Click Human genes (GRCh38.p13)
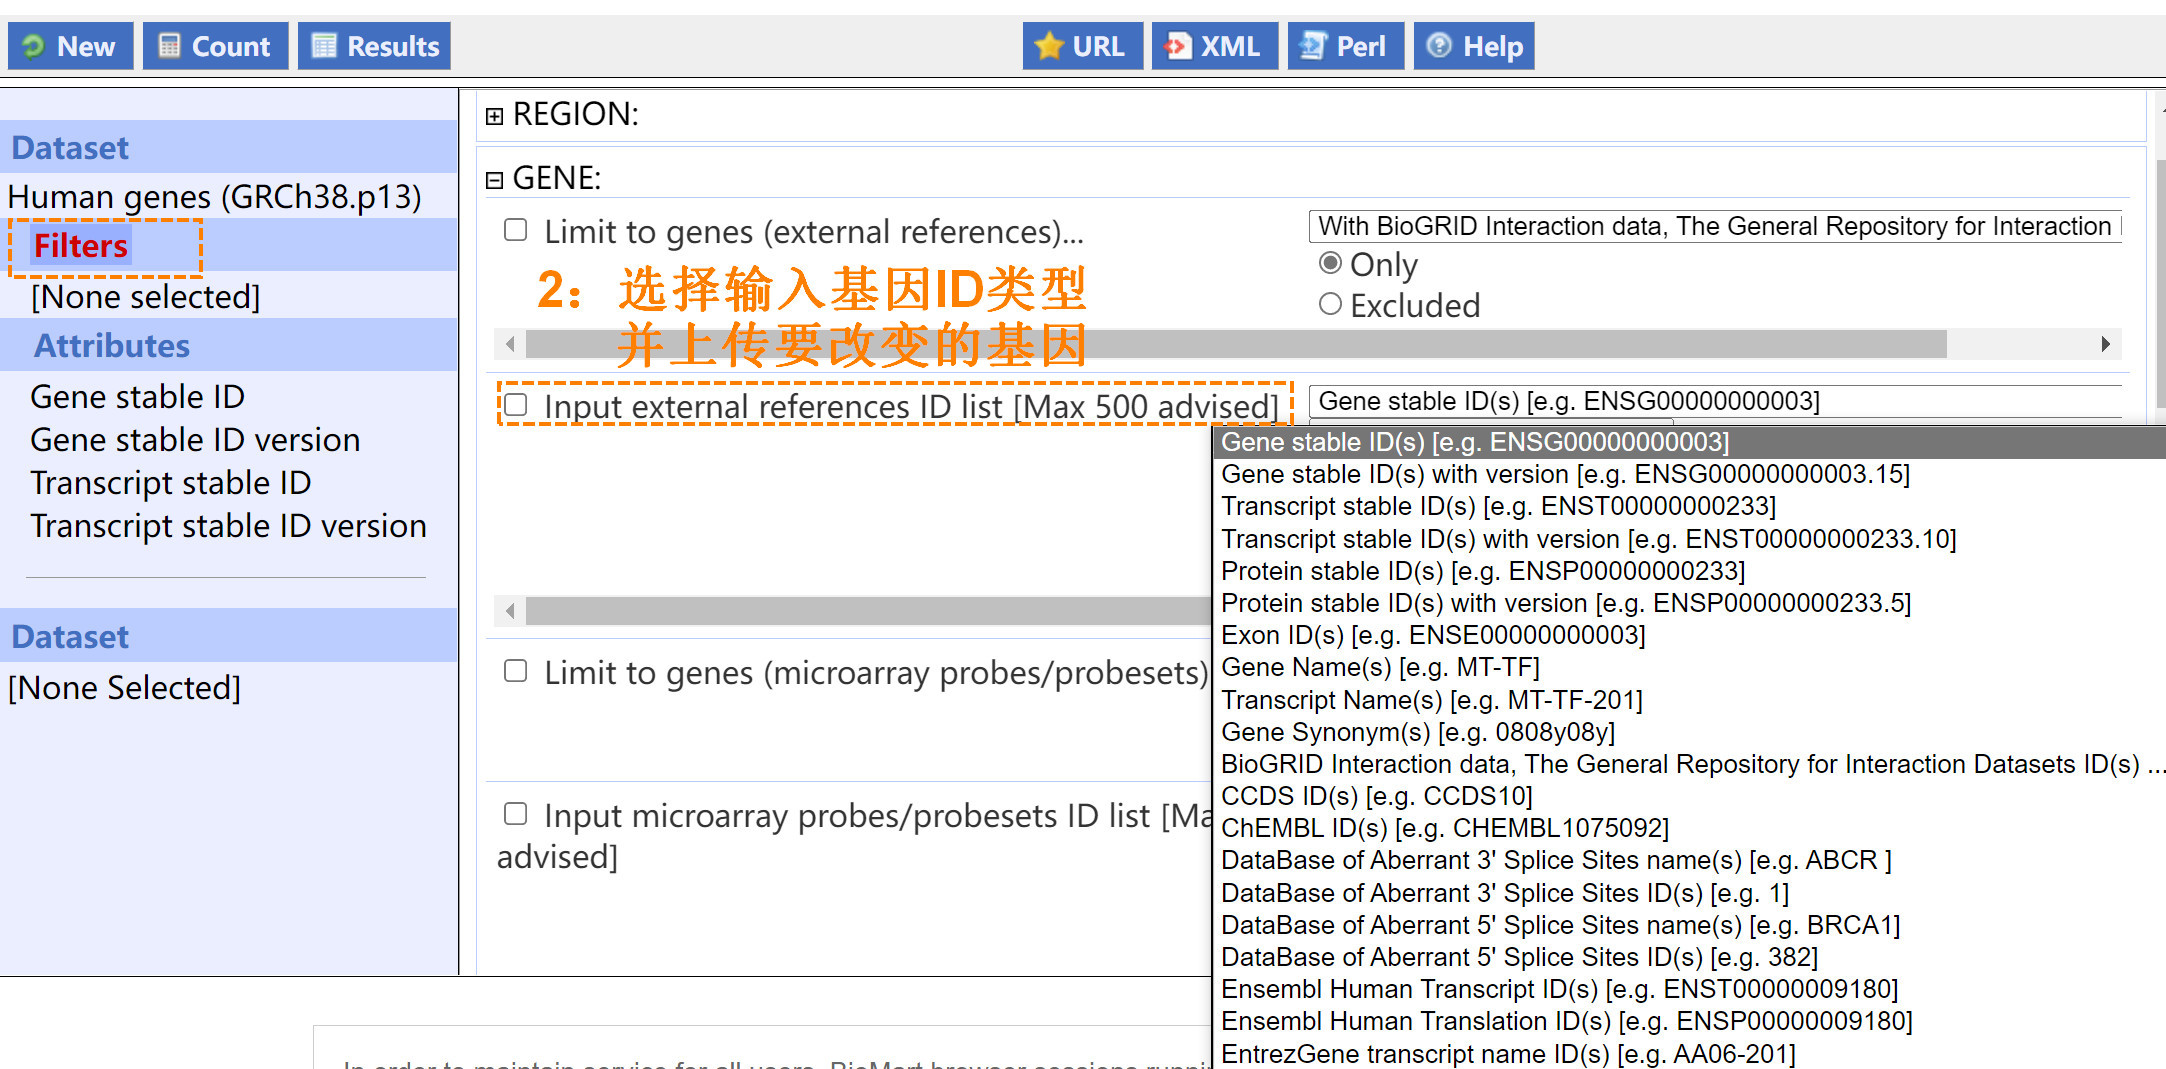This screenshot has height=1069, width=2166. click(x=215, y=197)
